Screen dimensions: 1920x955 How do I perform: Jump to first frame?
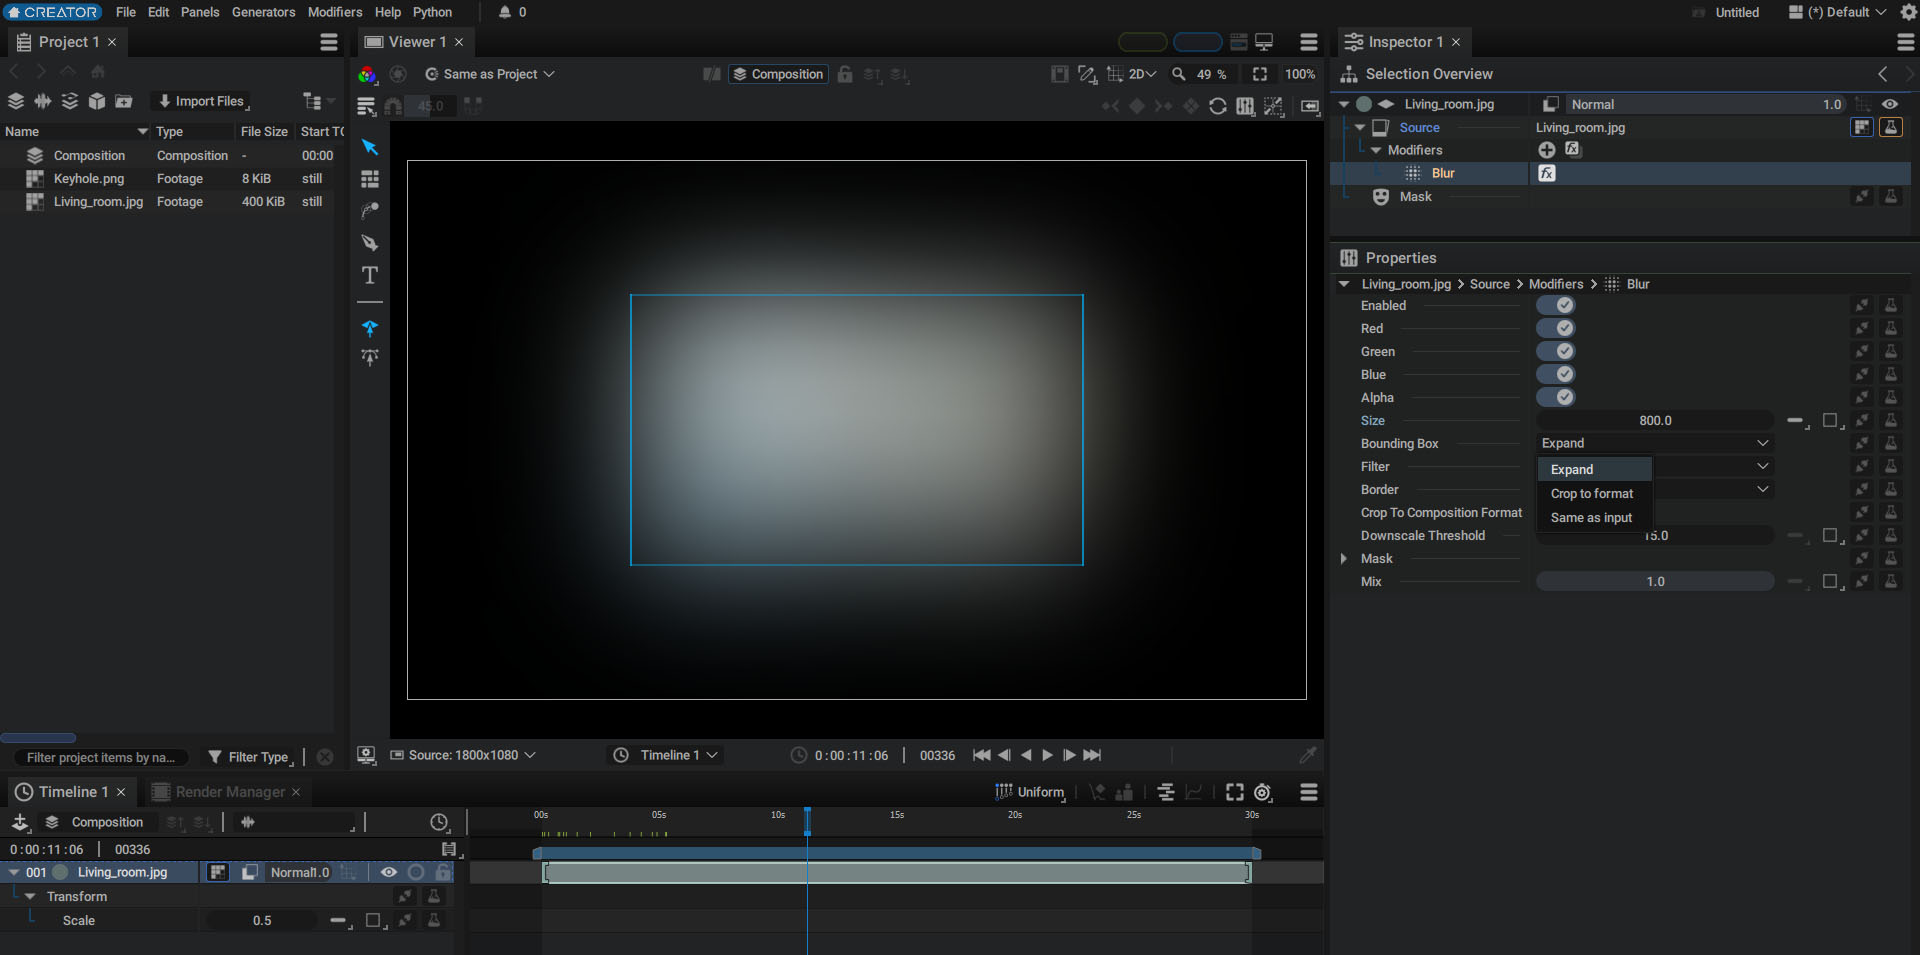coord(982,755)
